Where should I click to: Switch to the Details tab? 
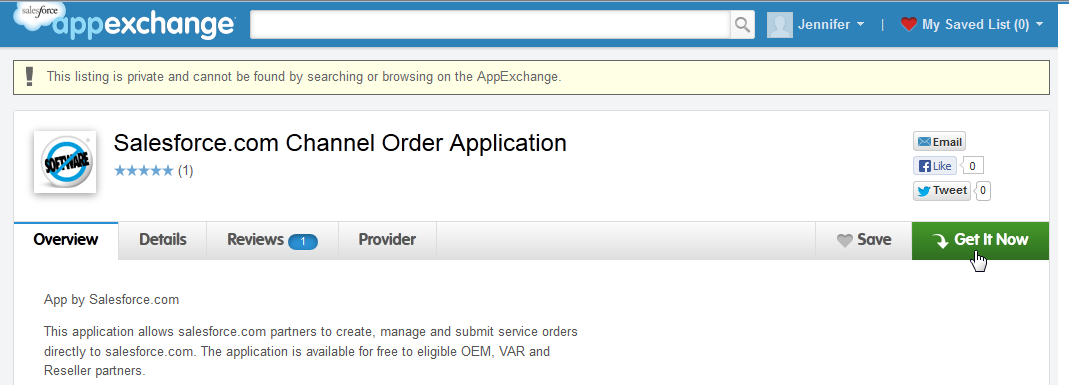pyautogui.click(x=162, y=240)
